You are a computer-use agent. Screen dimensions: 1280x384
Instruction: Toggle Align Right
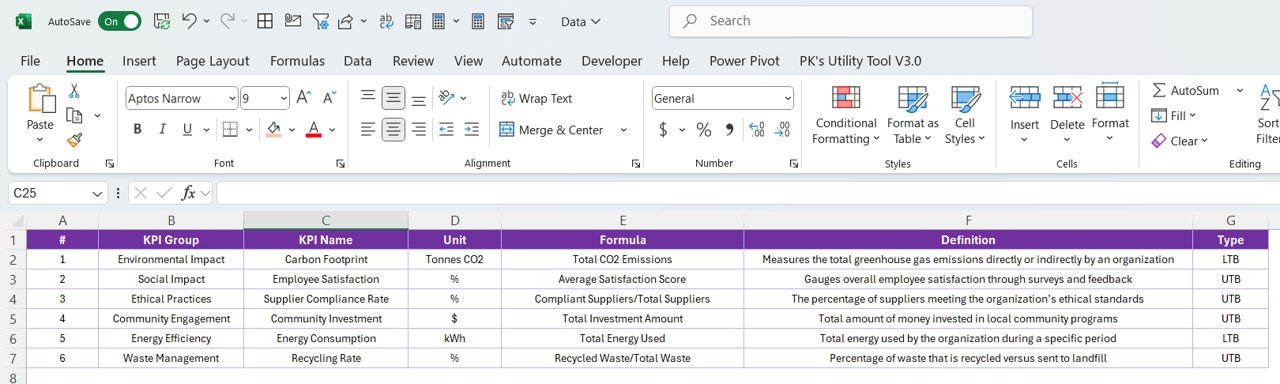418,129
